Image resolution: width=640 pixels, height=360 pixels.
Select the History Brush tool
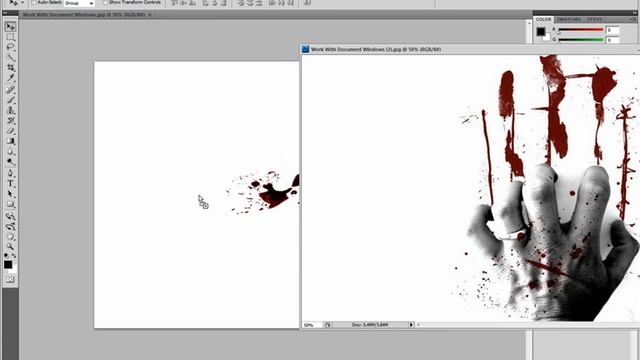point(10,120)
